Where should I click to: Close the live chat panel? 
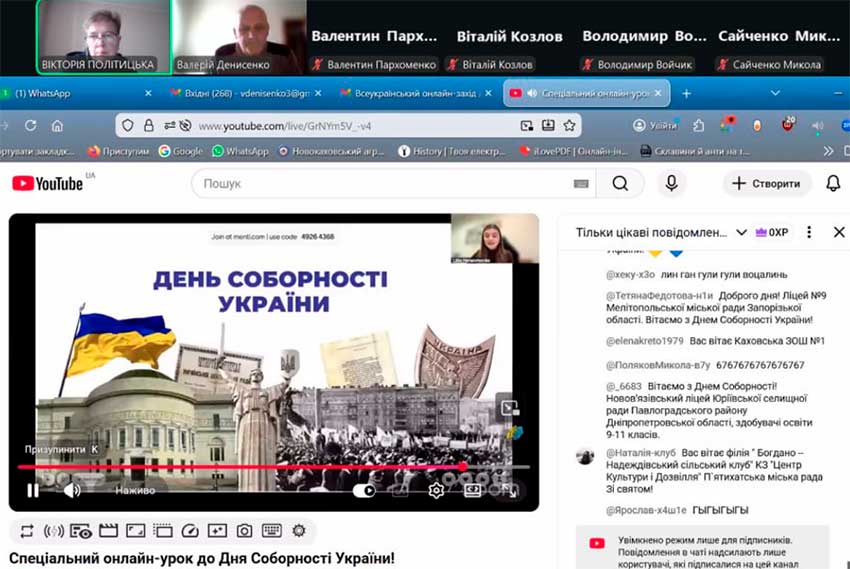click(x=839, y=232)
